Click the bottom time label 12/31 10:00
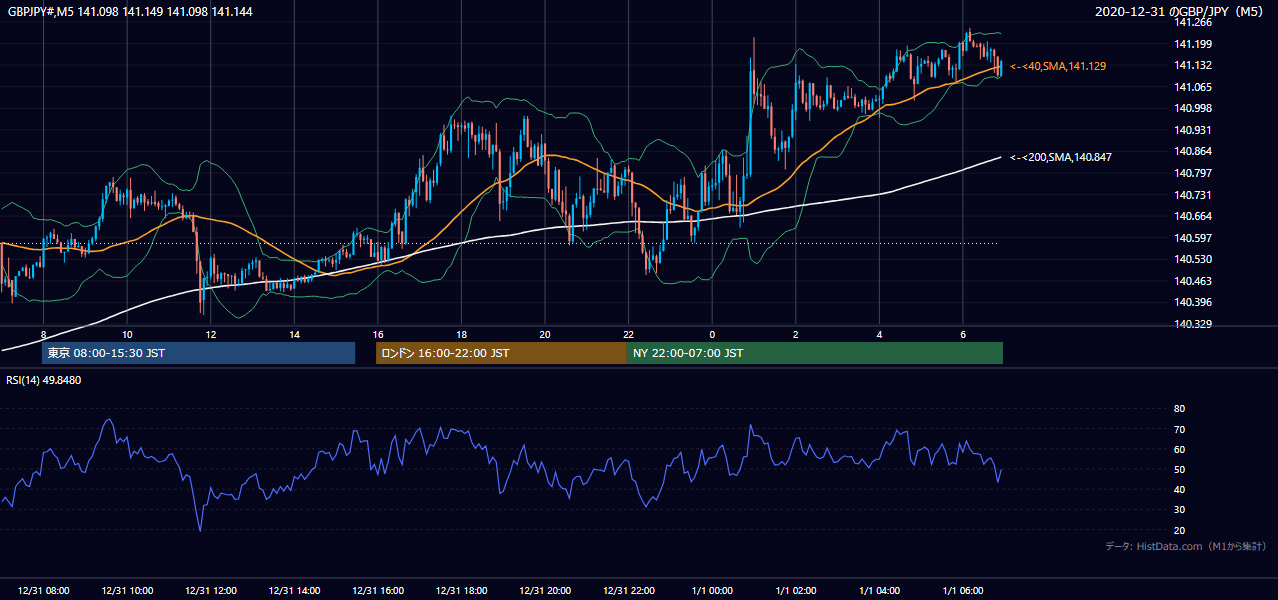 pos(127,591)
